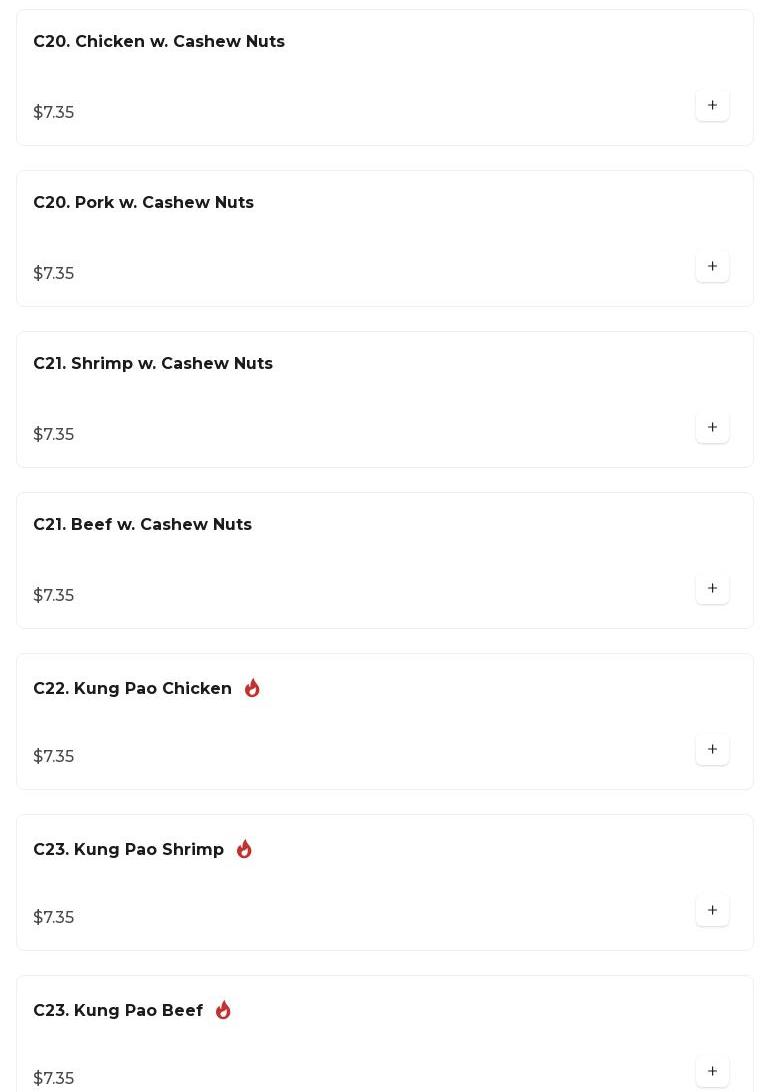Open the C21. Beef w. Cashew Nuts title
The width and height of the screenshot is (770, 1092).
tap(142, 524)
